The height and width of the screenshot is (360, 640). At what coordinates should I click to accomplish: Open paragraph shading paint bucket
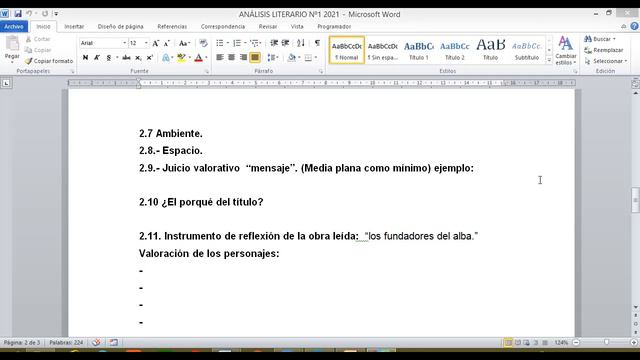tap(291, 58)
